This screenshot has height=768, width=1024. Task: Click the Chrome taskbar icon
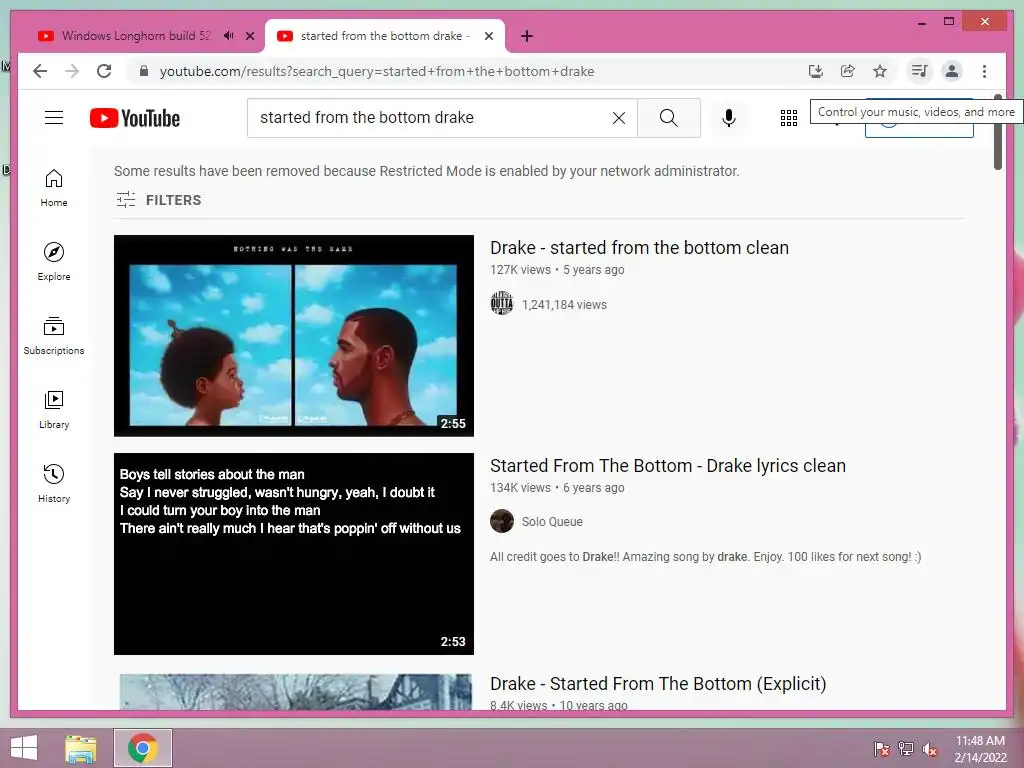point(143,748)
